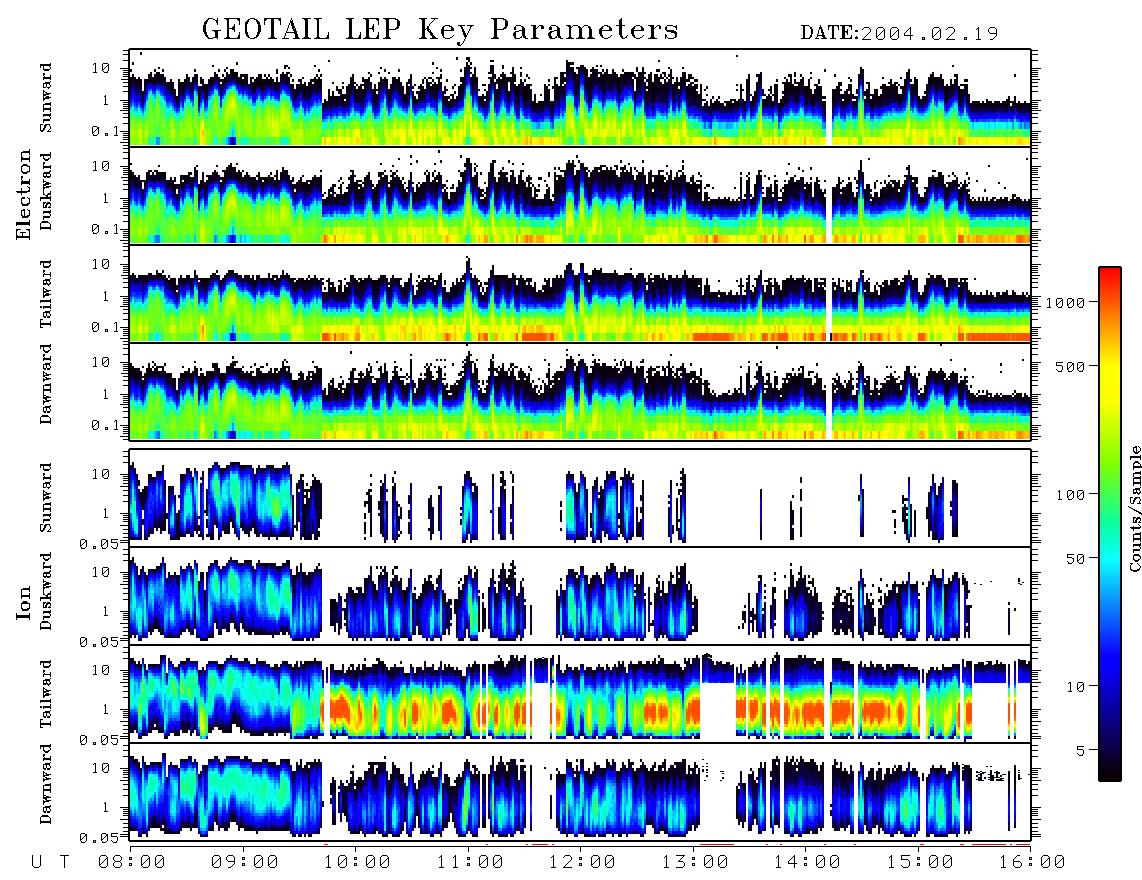Select the Ion Tailward panel label
1142x880 pixels.
coord(46,694)
